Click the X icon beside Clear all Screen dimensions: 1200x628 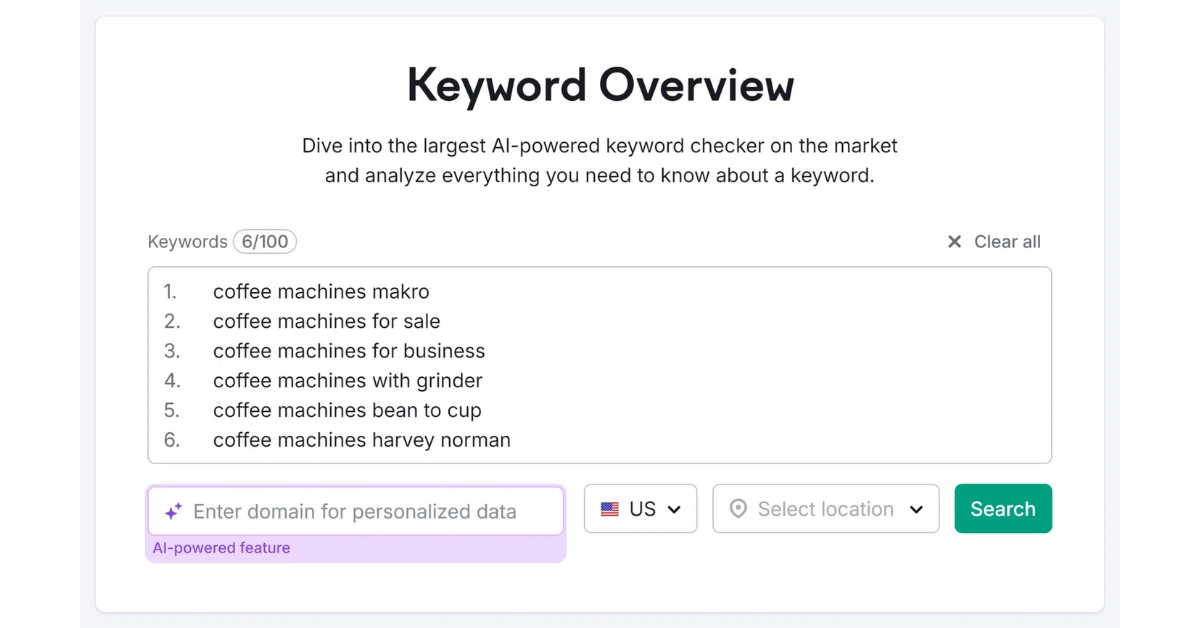pos(954,242)
